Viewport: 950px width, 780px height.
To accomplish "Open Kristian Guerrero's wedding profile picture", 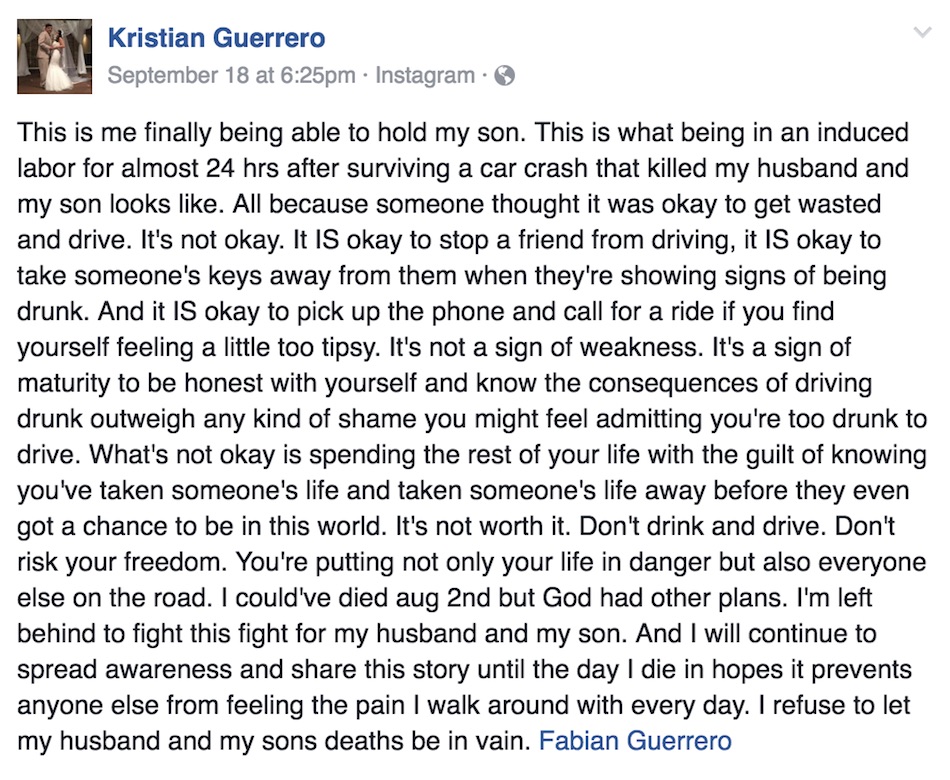I will coord(55,56).
